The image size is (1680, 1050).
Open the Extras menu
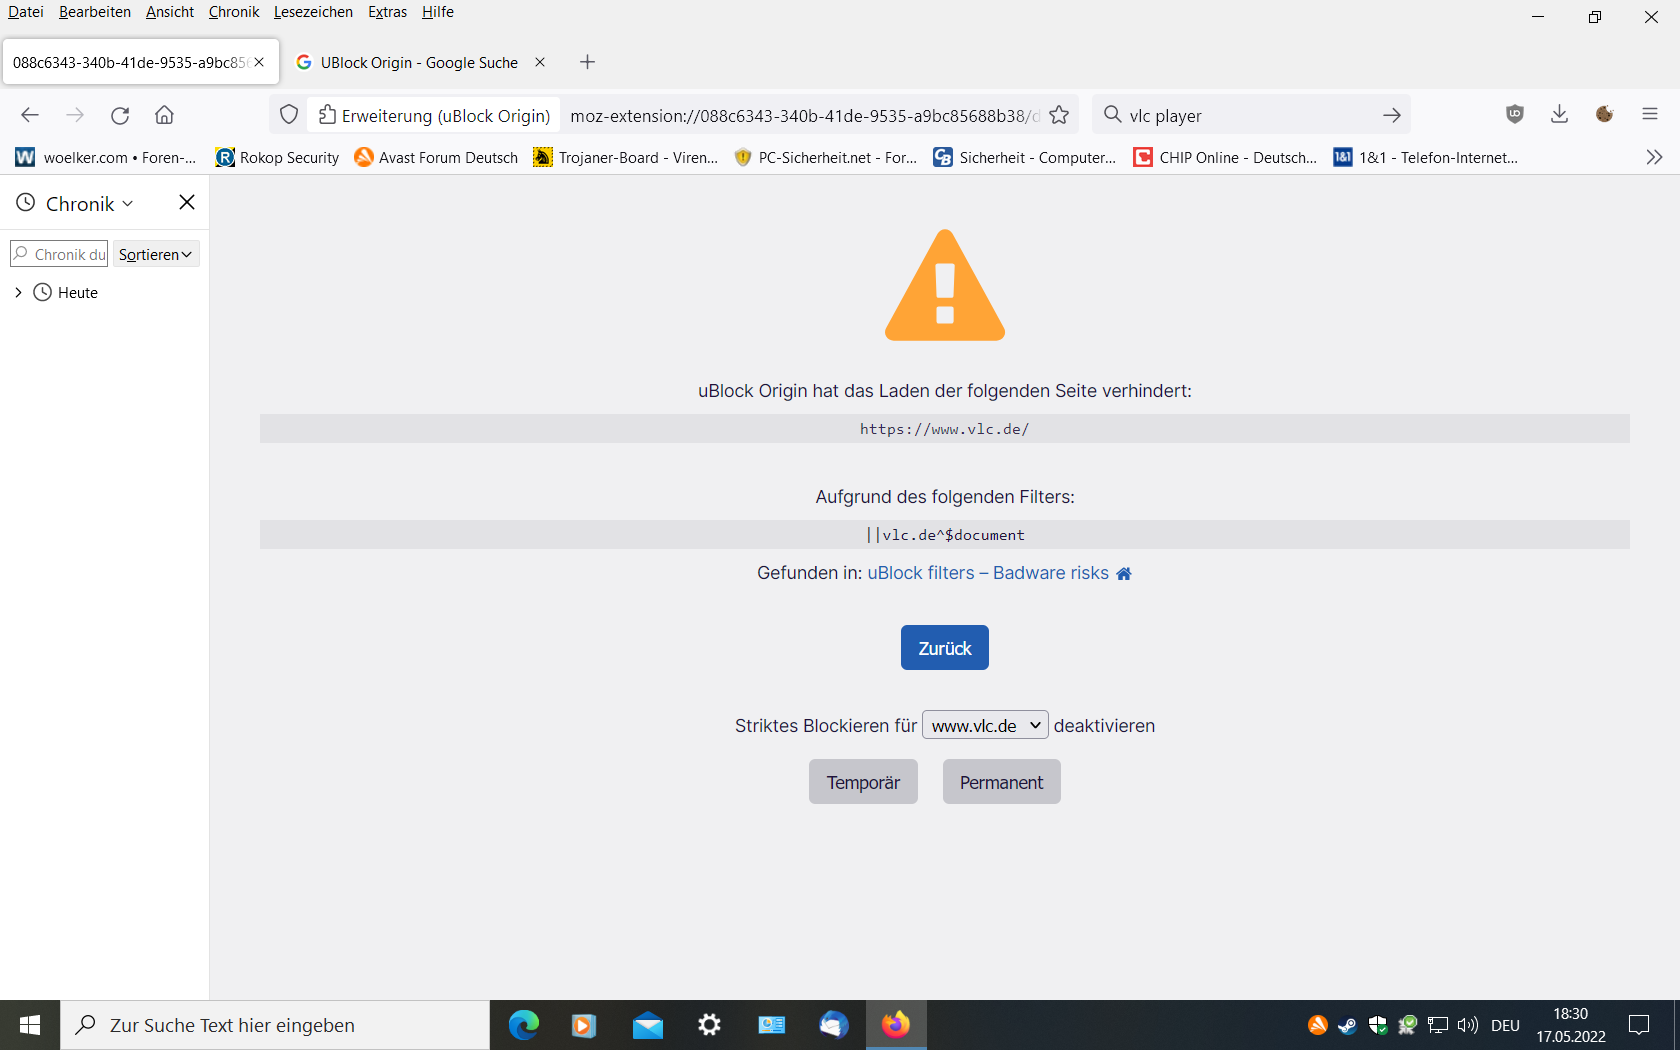click(387, 12)
